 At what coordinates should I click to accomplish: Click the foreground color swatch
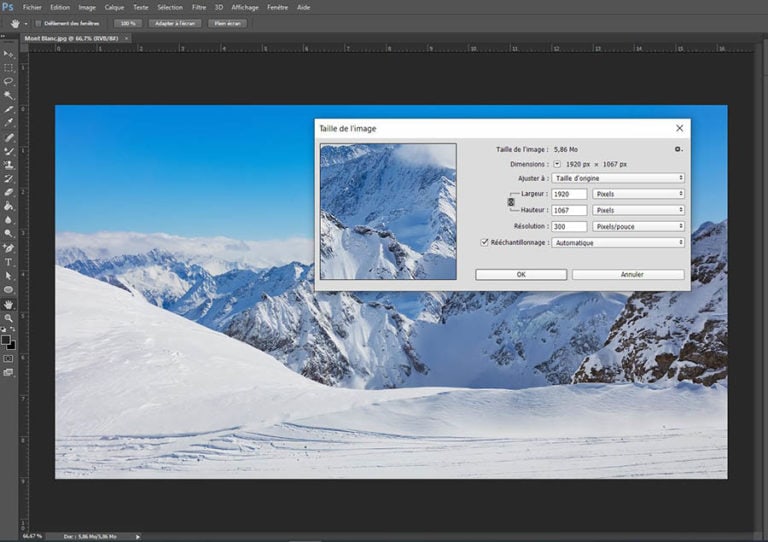coord(6,340)
